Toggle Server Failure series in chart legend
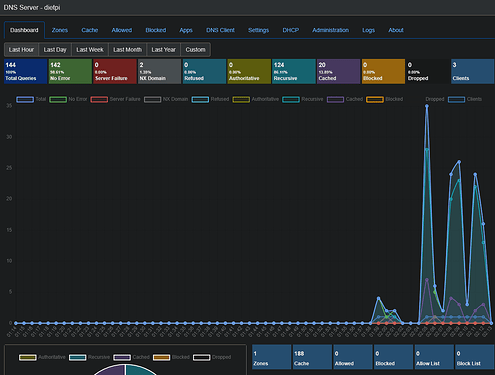Screen dimensions: 495x375 point(115,99)
